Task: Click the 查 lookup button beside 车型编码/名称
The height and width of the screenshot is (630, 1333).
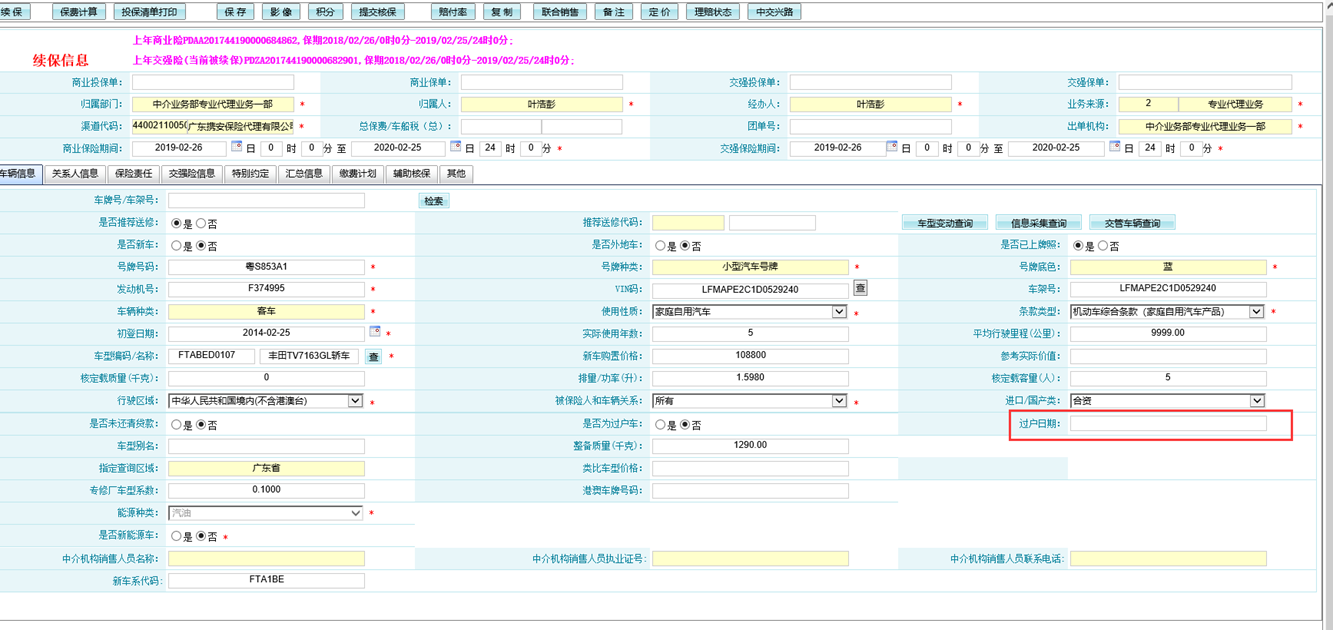Action: click(x=373, y=356)
